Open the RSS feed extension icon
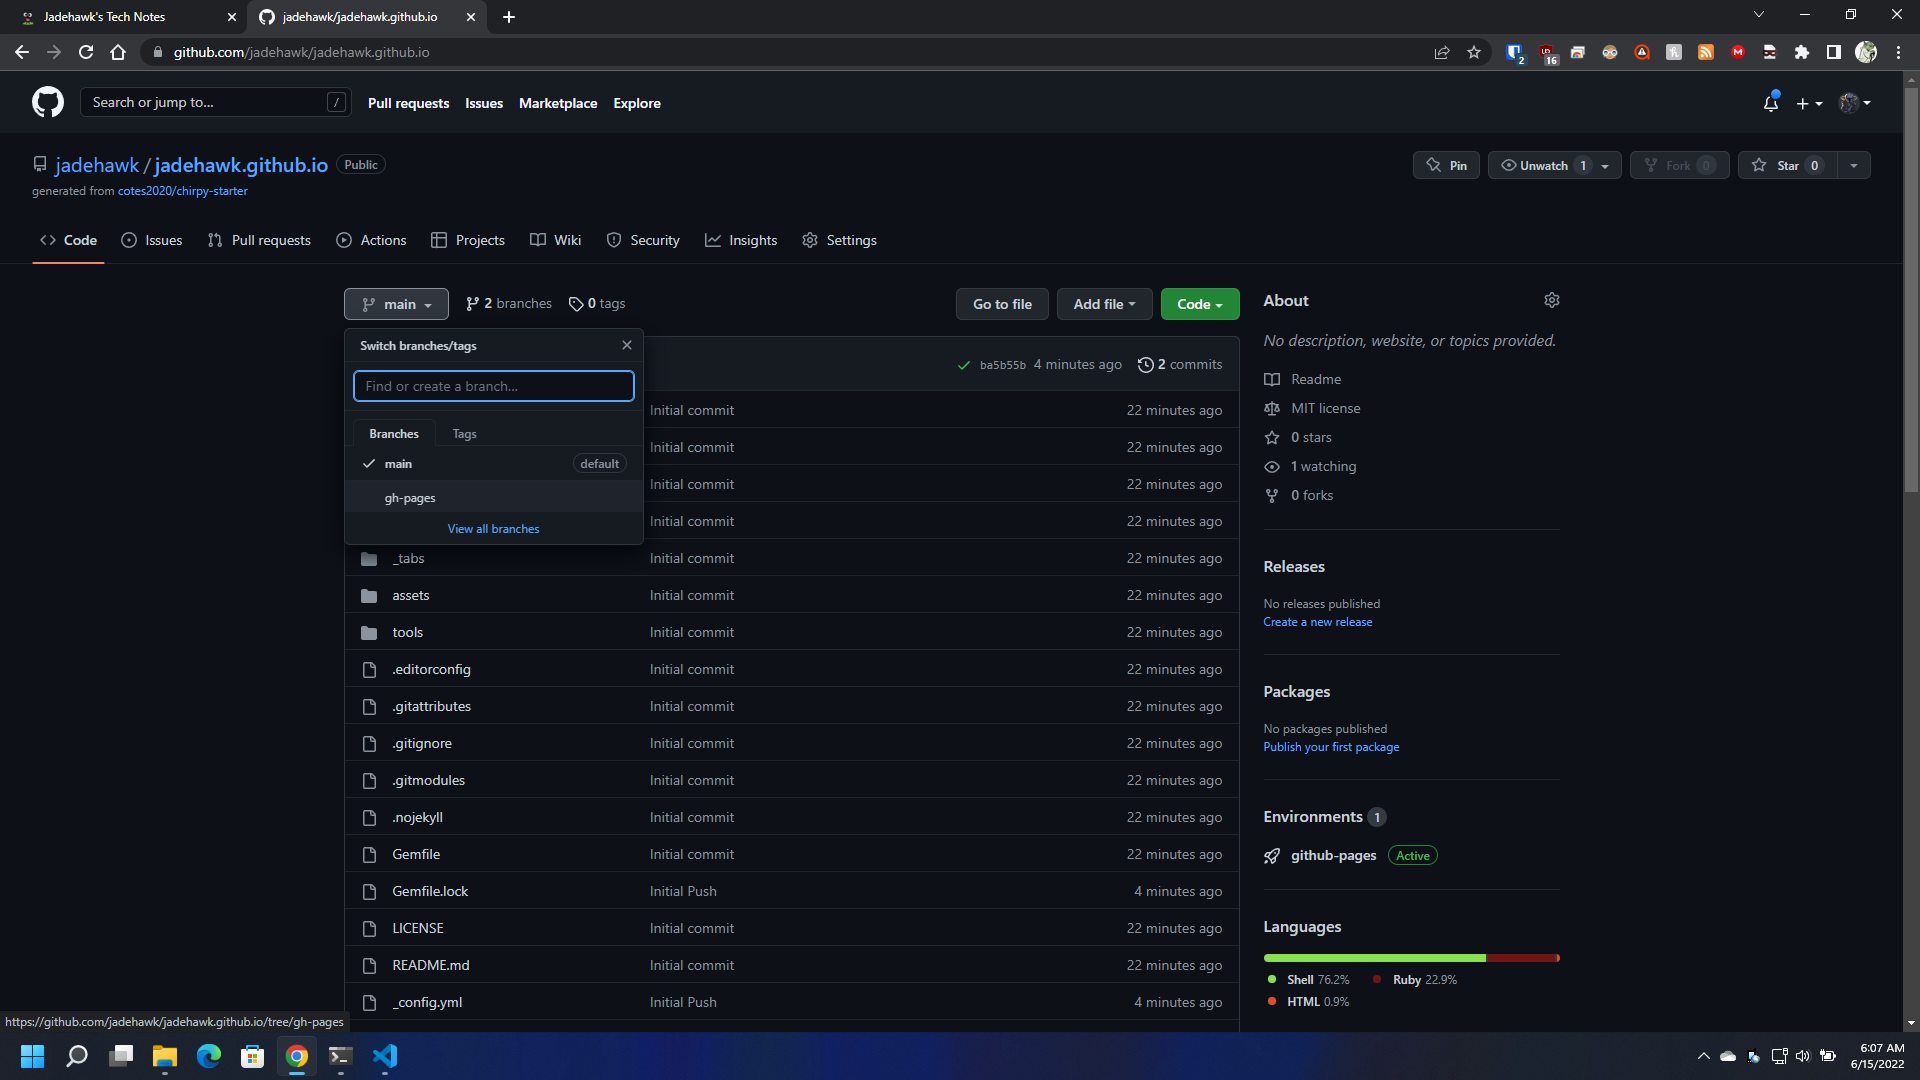1920x1080 pixels. 1706,52
